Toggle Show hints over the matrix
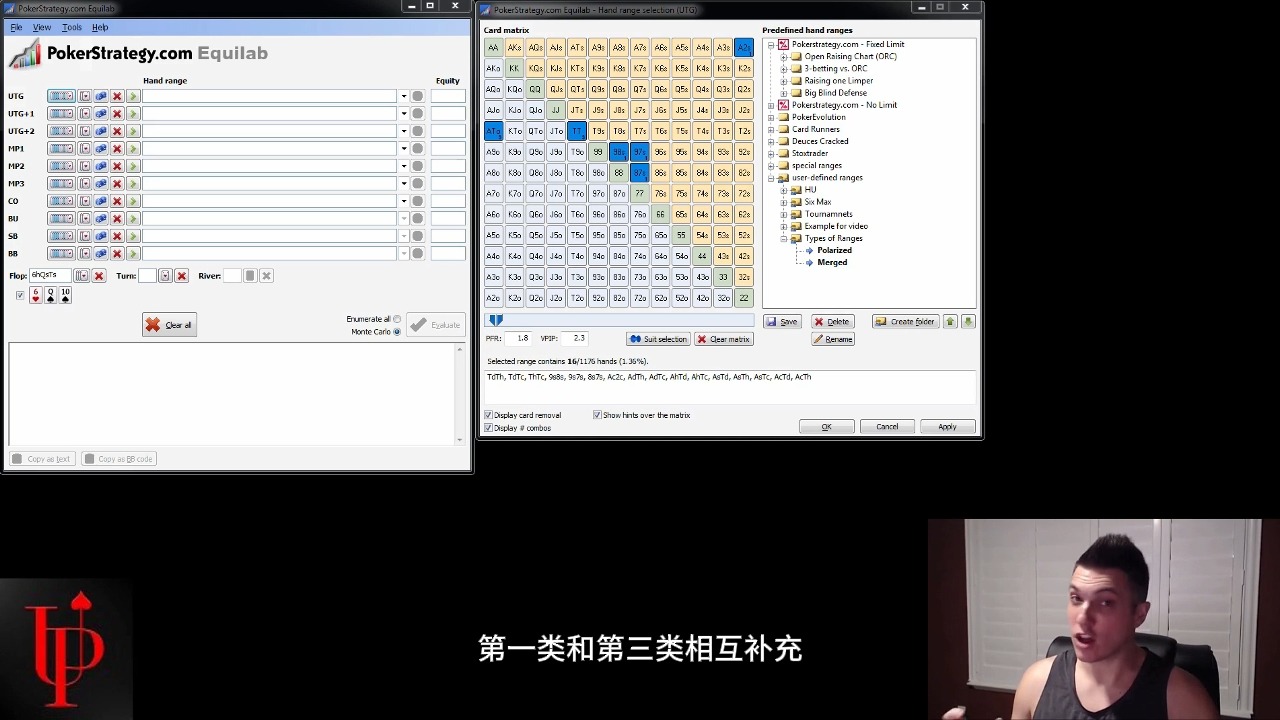Screen dimensions: 1280x720 tap(597, 415)
